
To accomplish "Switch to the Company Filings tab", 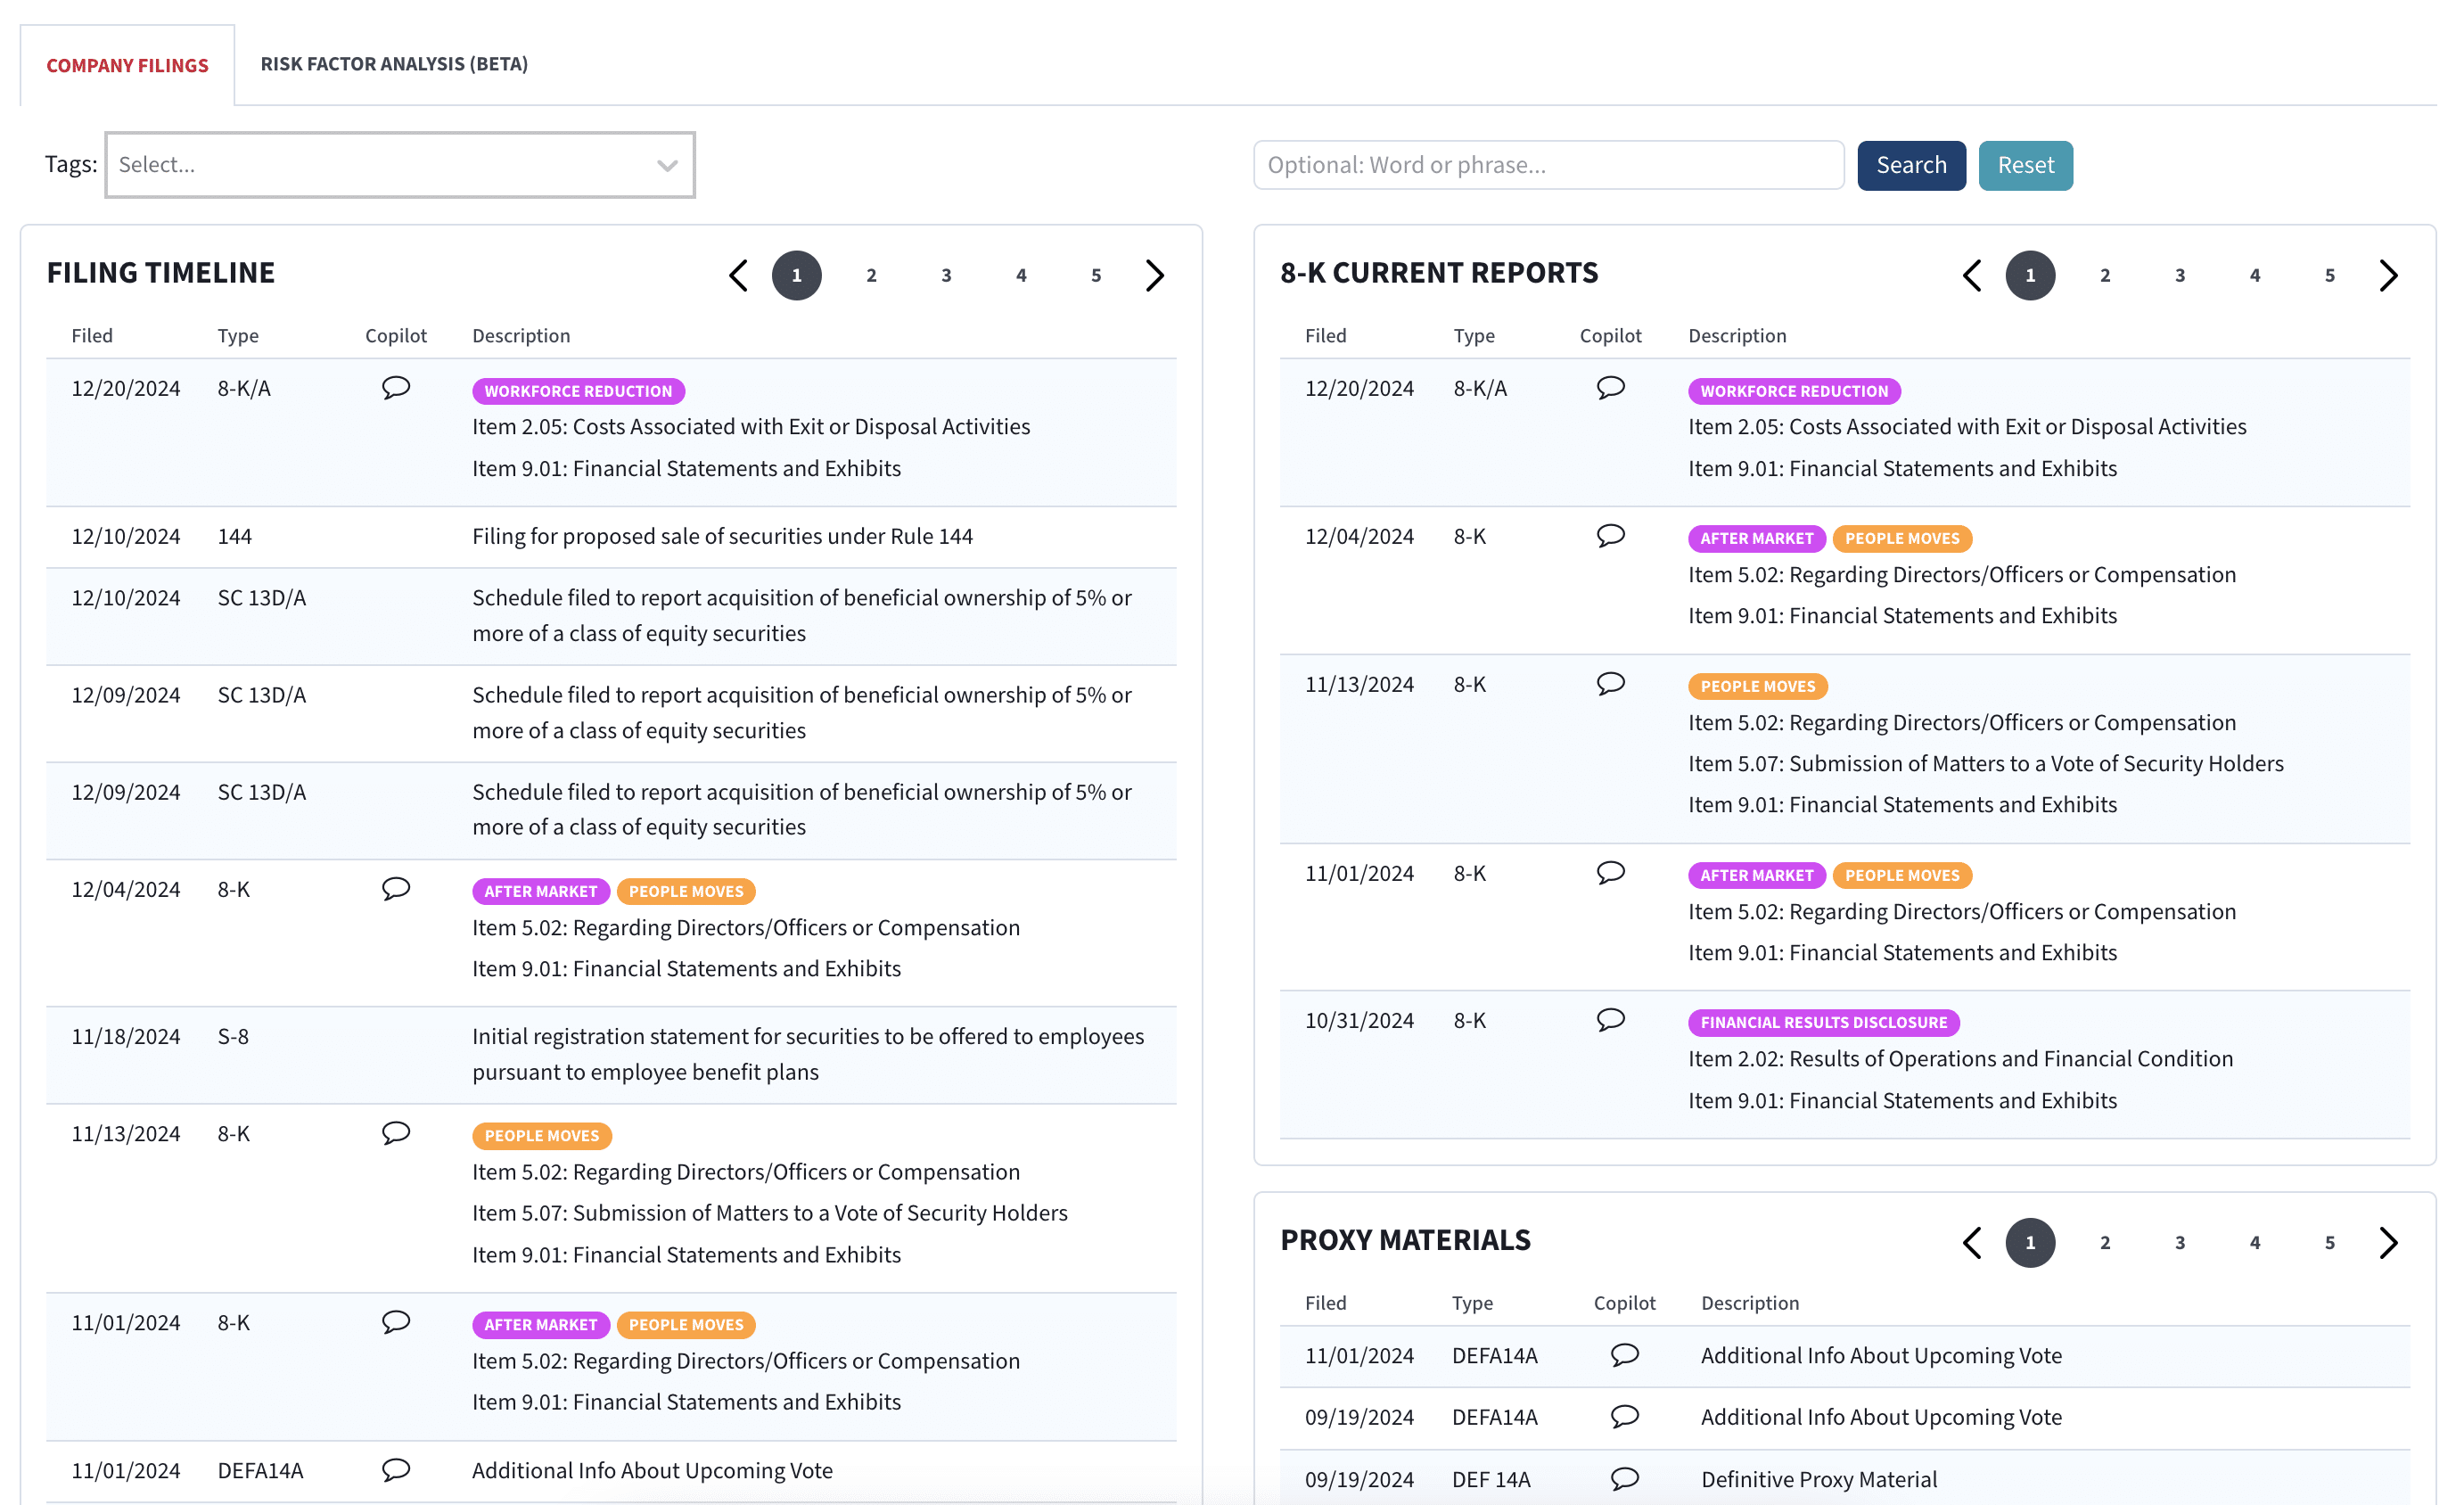I will coord(127,65).
